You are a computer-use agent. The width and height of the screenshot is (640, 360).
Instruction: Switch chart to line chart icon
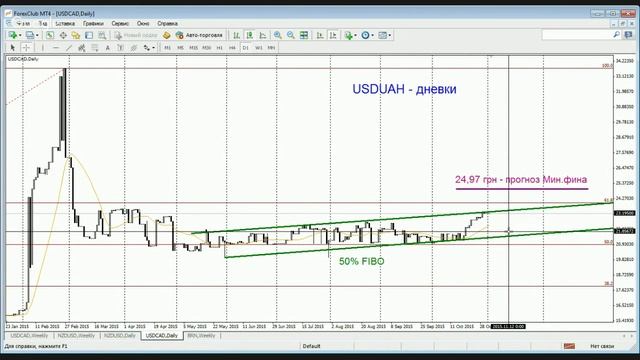click(263, 36)
